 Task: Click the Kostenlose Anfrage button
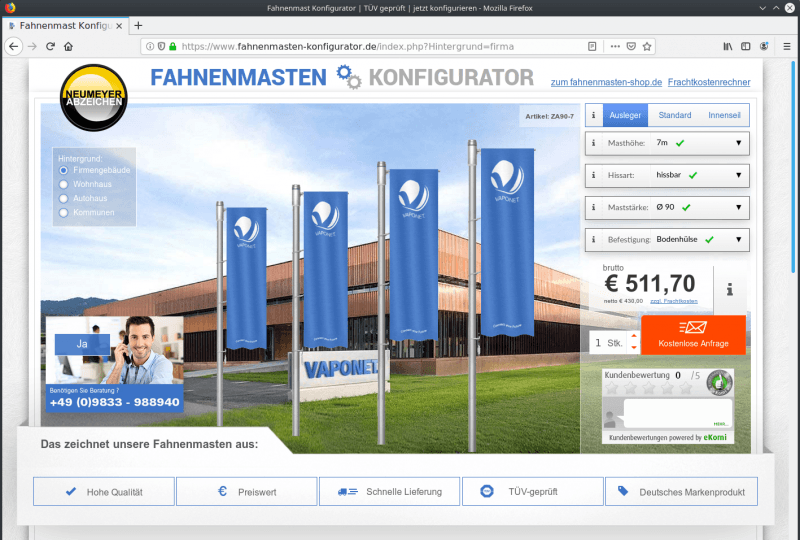tap(693, 335)
